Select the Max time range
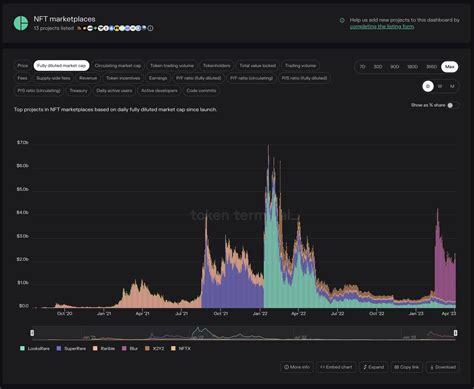The width and height of the screenshot is (474, 389). [x=450, y=67]
